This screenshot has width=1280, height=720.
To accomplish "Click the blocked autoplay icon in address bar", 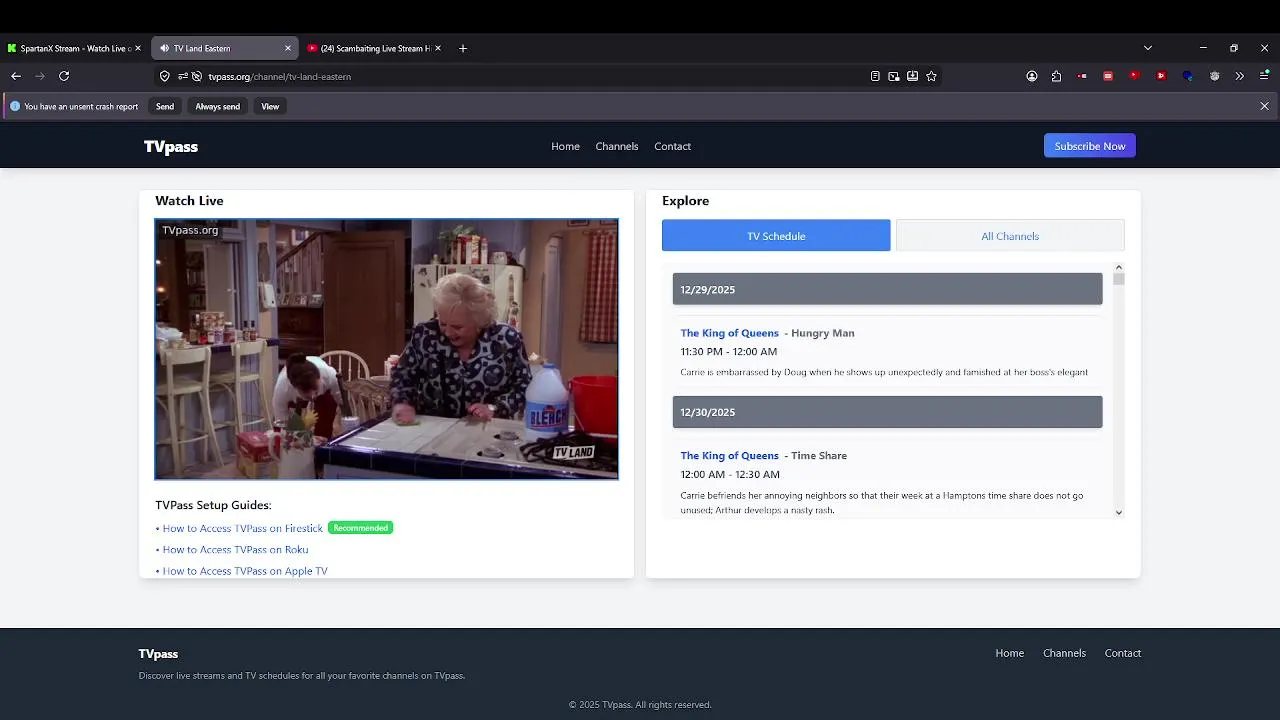I will pos(197,76).
